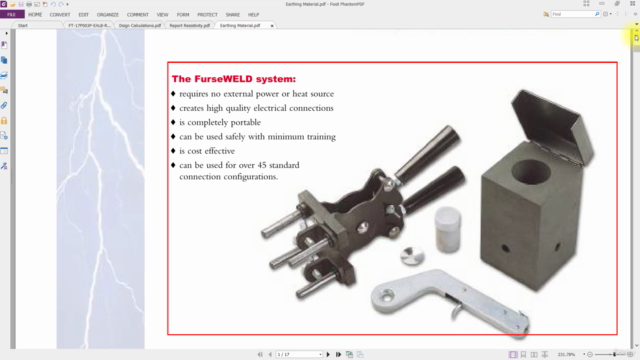Open the PROTECT ribbon tab

click(207, 15)
